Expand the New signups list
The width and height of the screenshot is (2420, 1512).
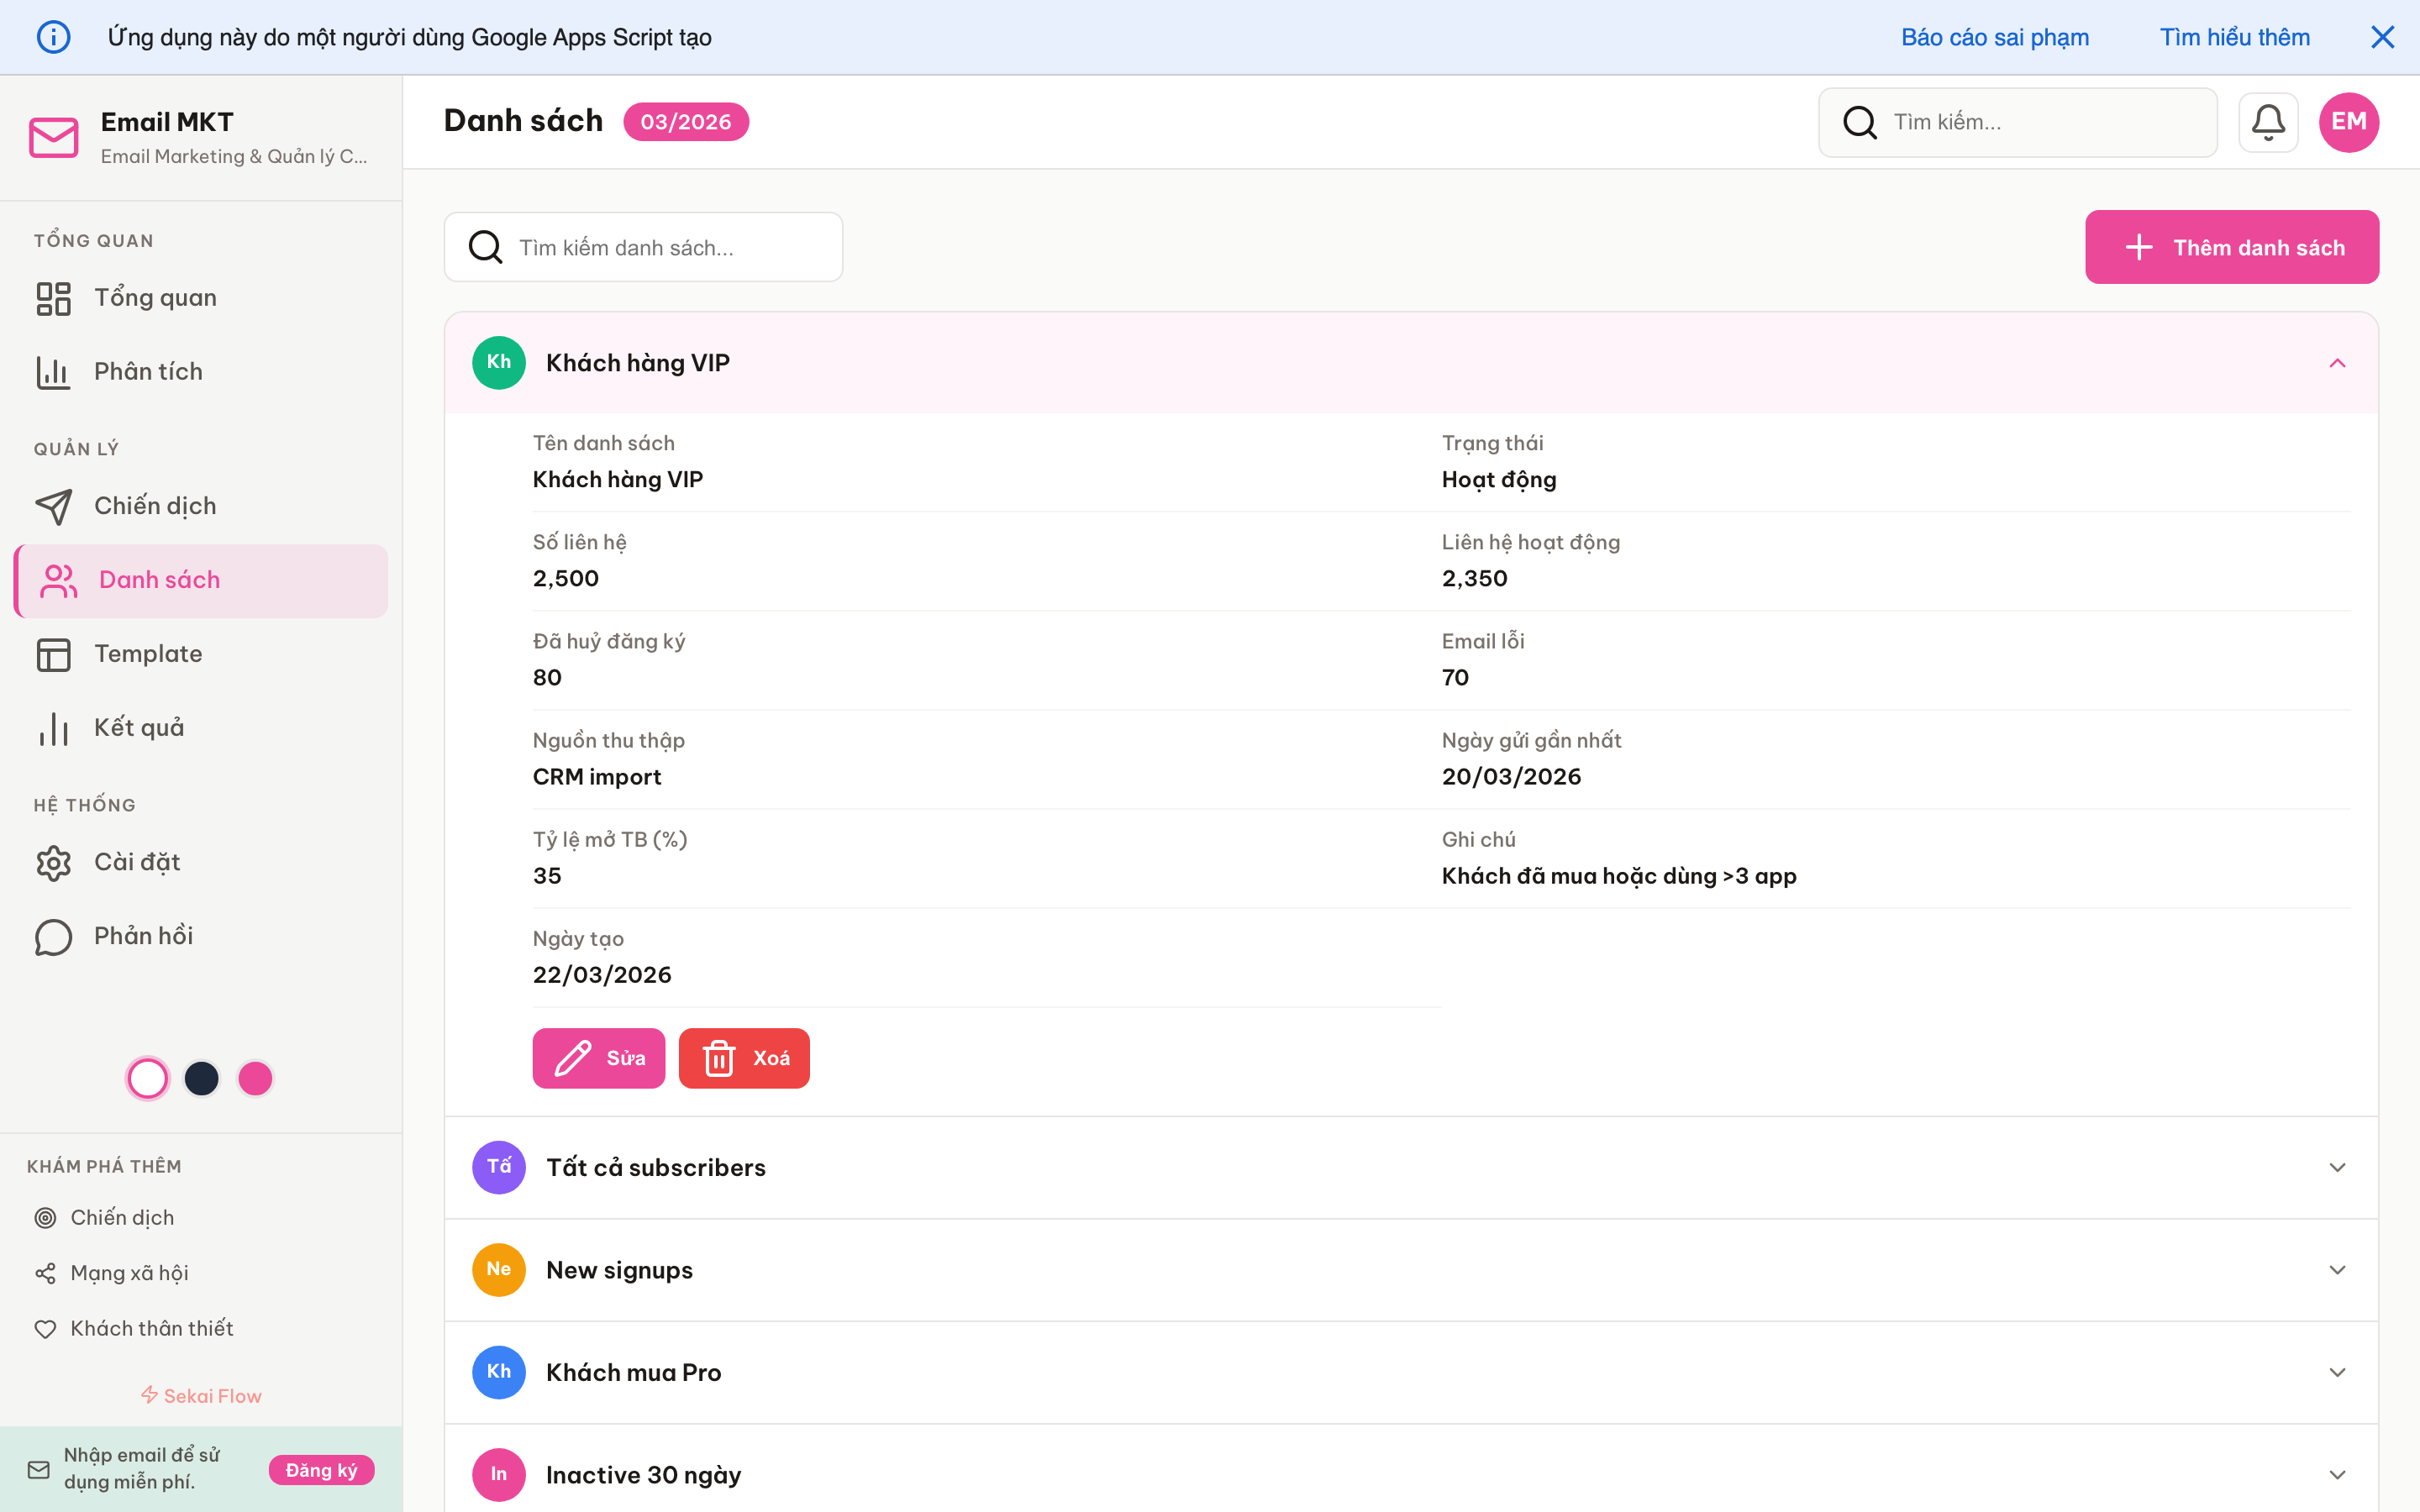[2337, 1269]
